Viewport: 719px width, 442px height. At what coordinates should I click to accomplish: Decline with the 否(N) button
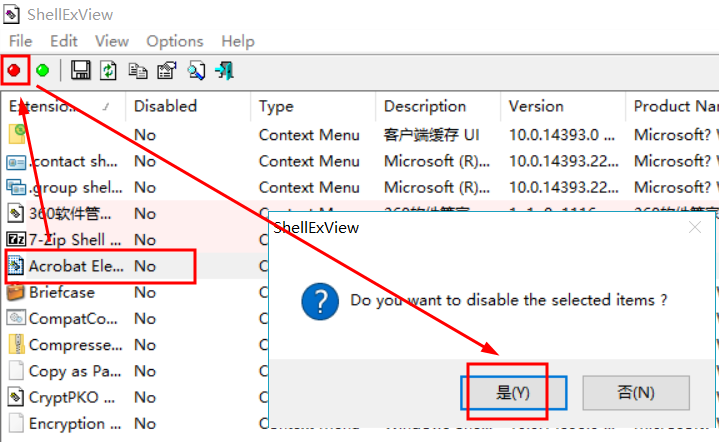tap(636, 392)
